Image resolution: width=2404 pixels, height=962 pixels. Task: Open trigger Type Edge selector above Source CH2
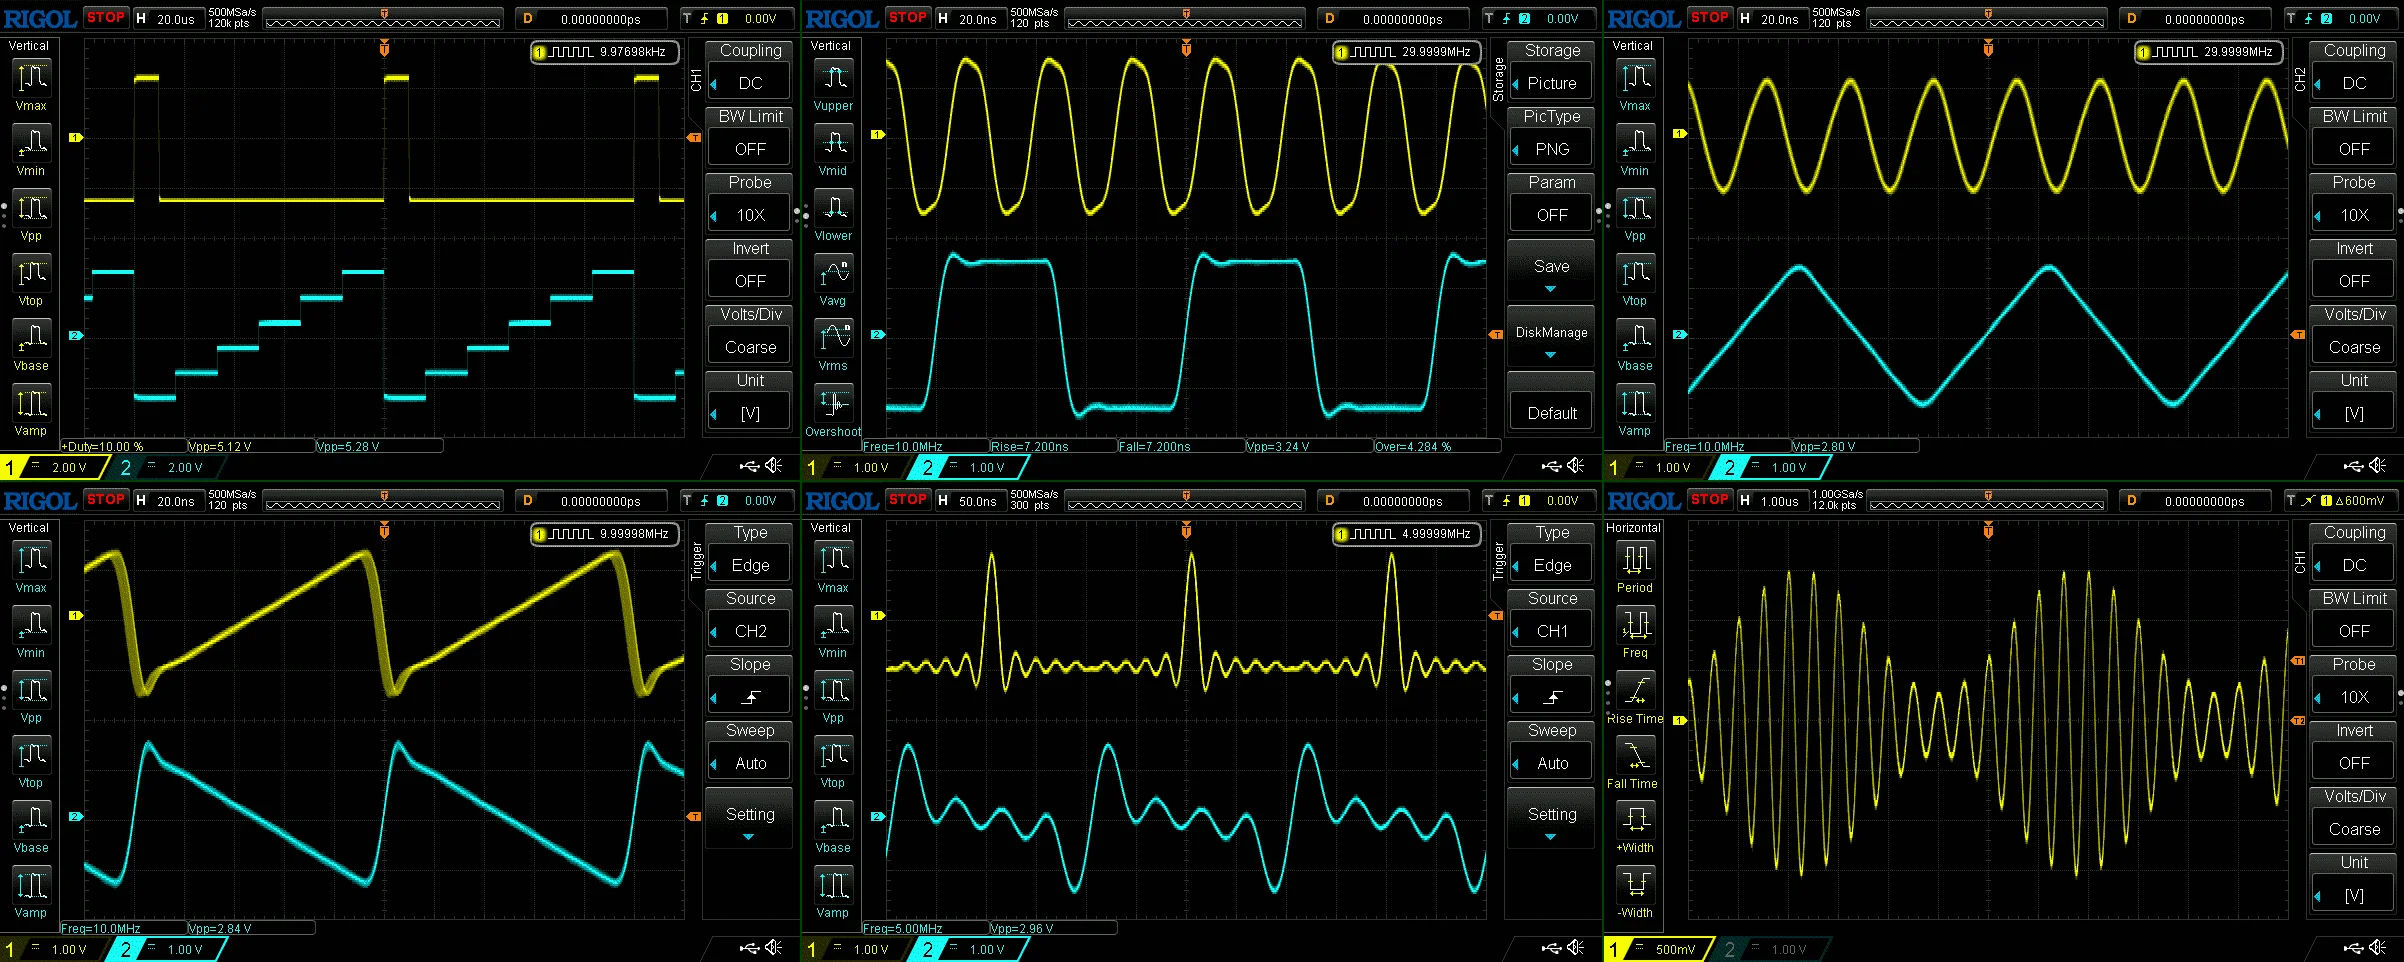(750, 553)
